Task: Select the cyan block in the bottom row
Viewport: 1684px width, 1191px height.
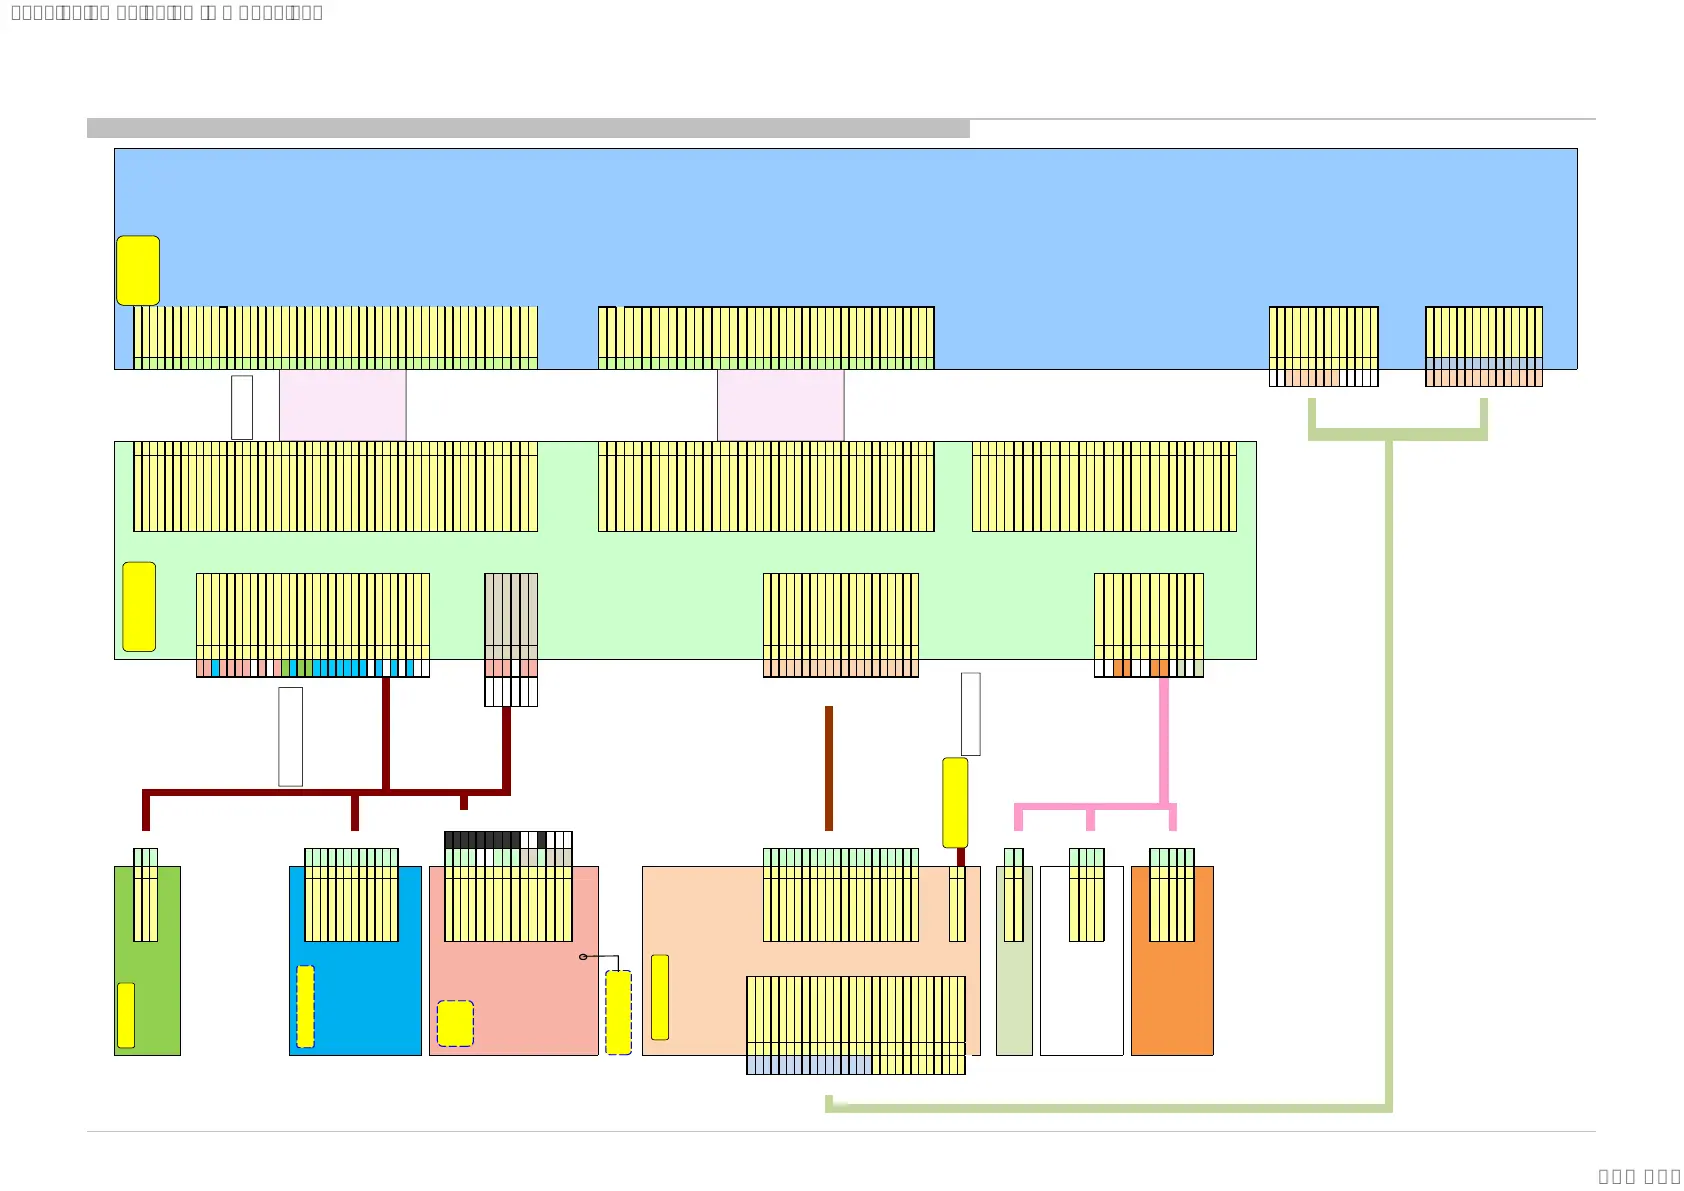Action: [355, 960]
